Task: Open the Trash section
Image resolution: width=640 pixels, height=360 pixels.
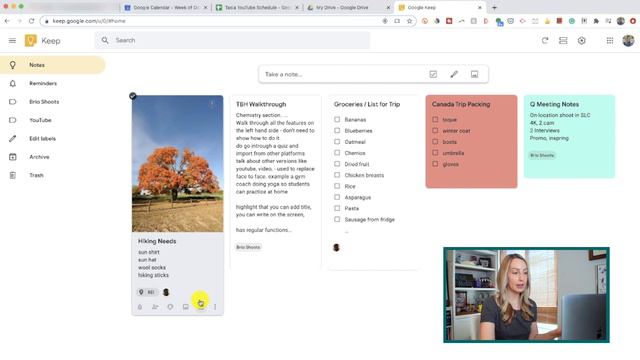Action: click(53, 175)
